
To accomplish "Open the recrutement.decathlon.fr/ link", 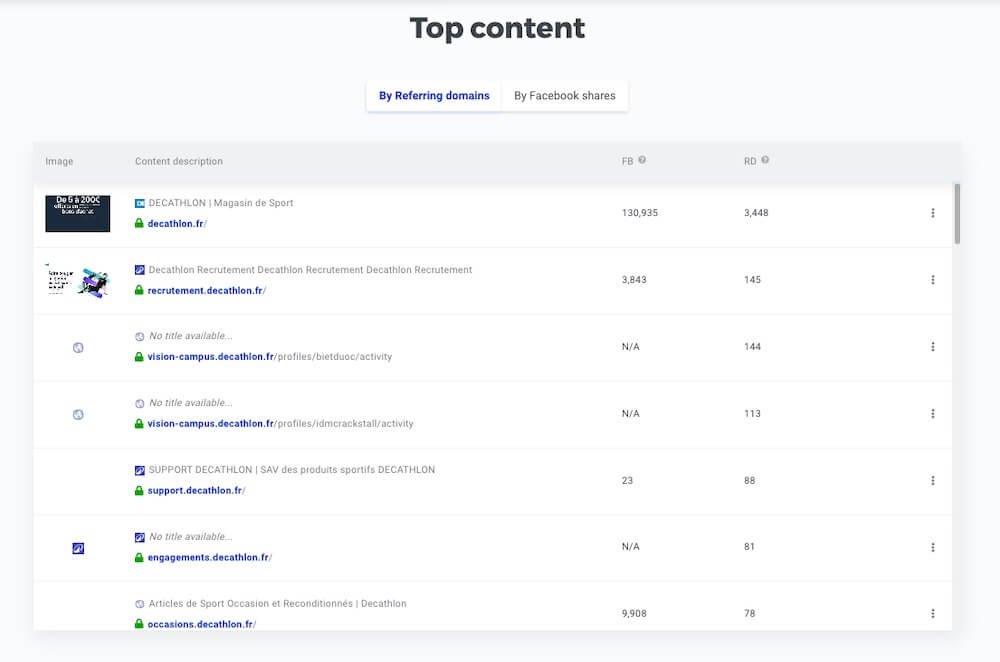I will 207,291.
